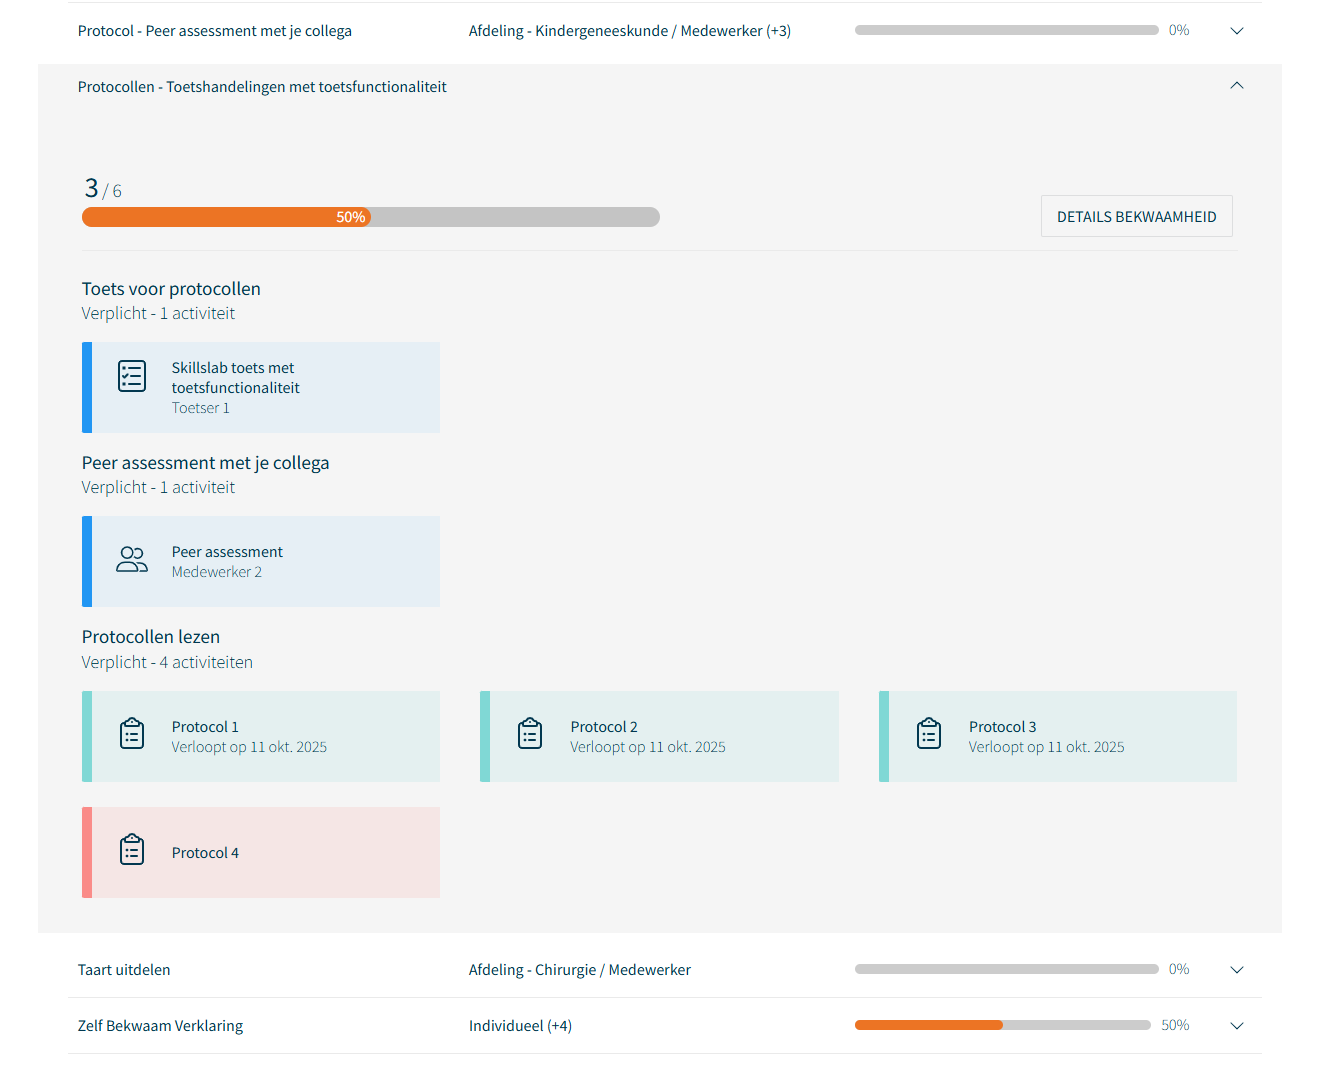The height and width of the screenshot is (1068, 1321).
Task: Click the 'Zelf Bekwaam Verklaring' title
Action: (x=160, y=1026)
